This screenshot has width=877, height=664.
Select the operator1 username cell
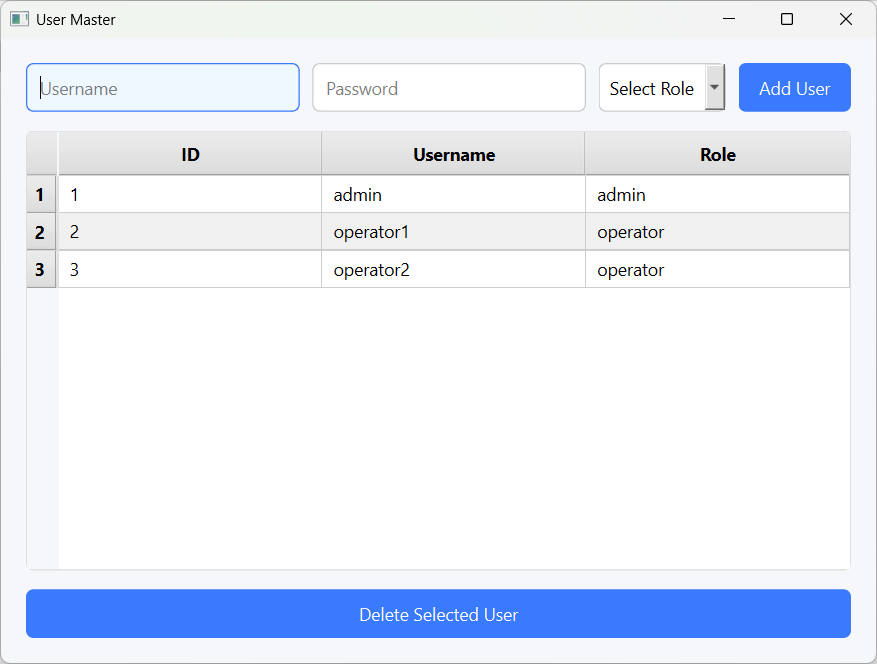pyautogui.click(x=453, y=232)
